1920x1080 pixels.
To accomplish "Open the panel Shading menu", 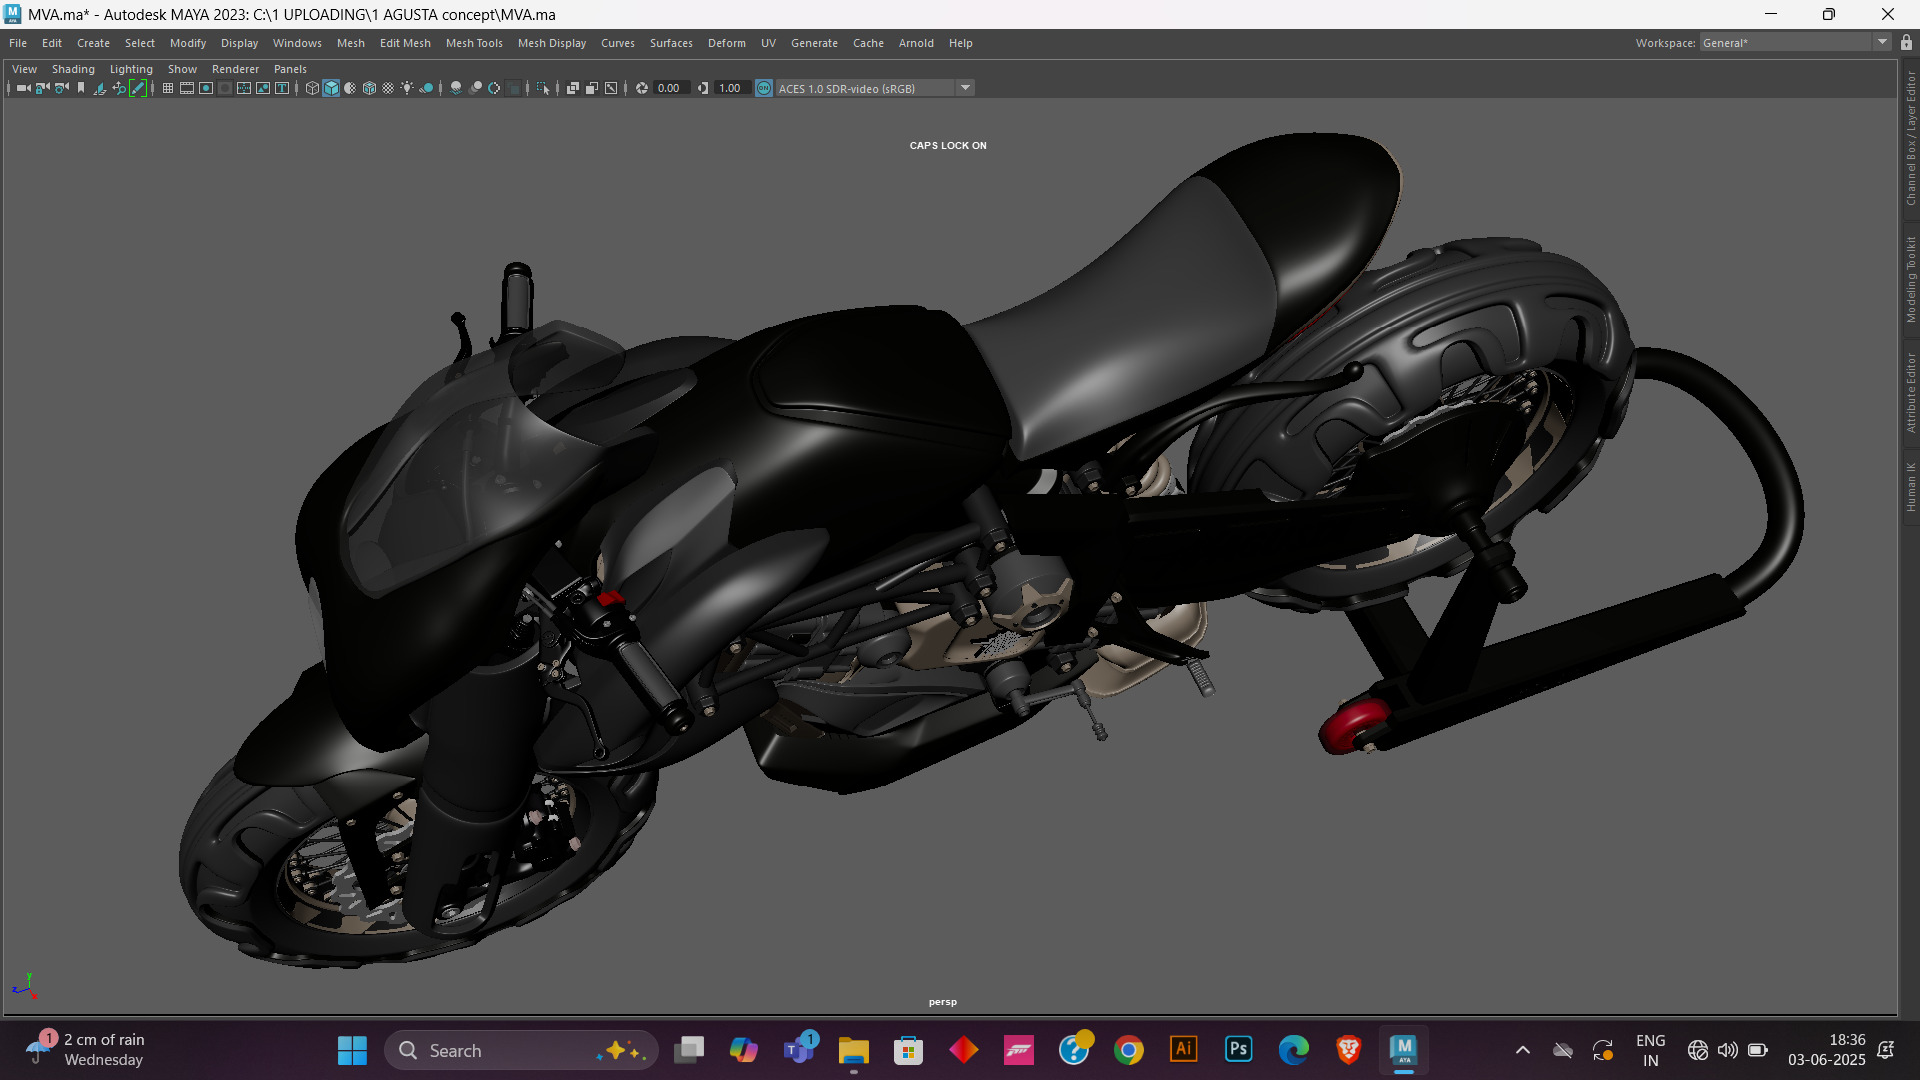I will click(x=73, y=69).
